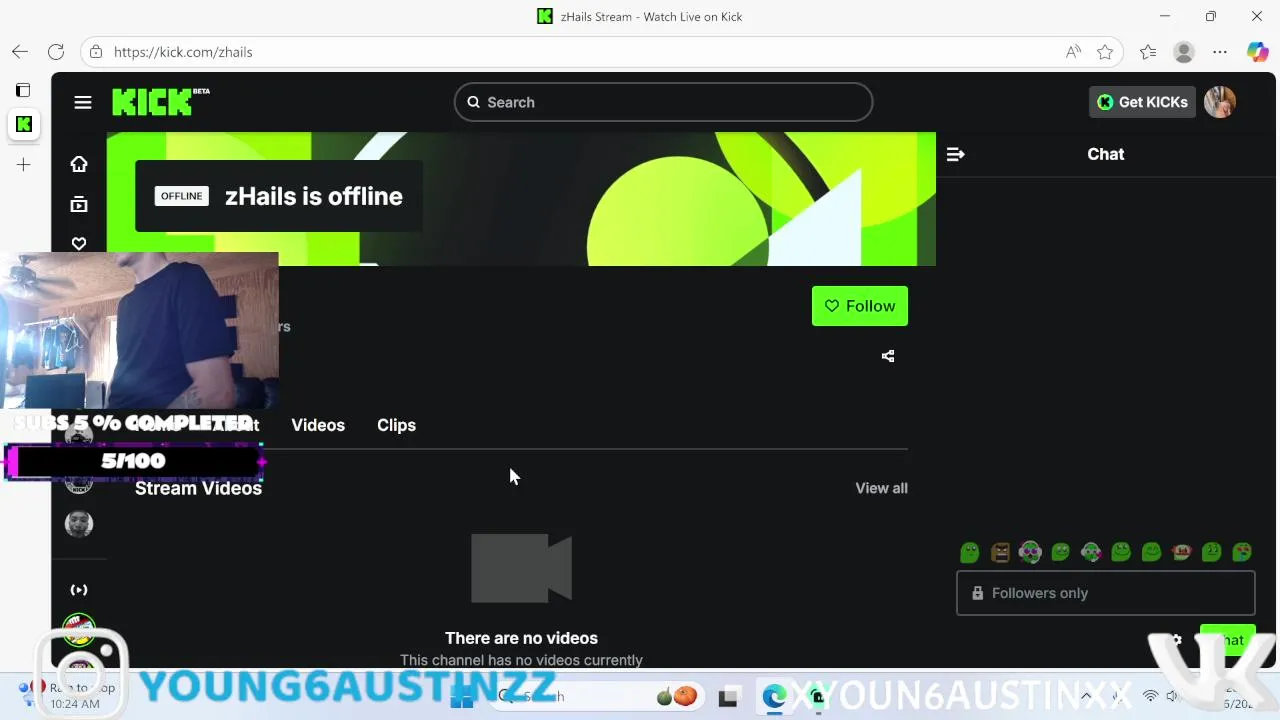
Task: Click 'There are no videos' message
Action: (521, 638)
